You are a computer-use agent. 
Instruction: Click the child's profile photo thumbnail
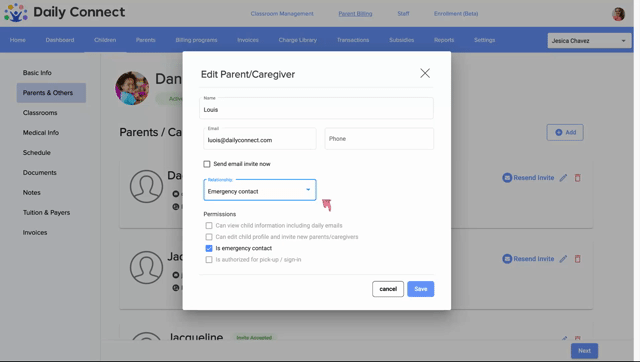click(x=132, y=88)
